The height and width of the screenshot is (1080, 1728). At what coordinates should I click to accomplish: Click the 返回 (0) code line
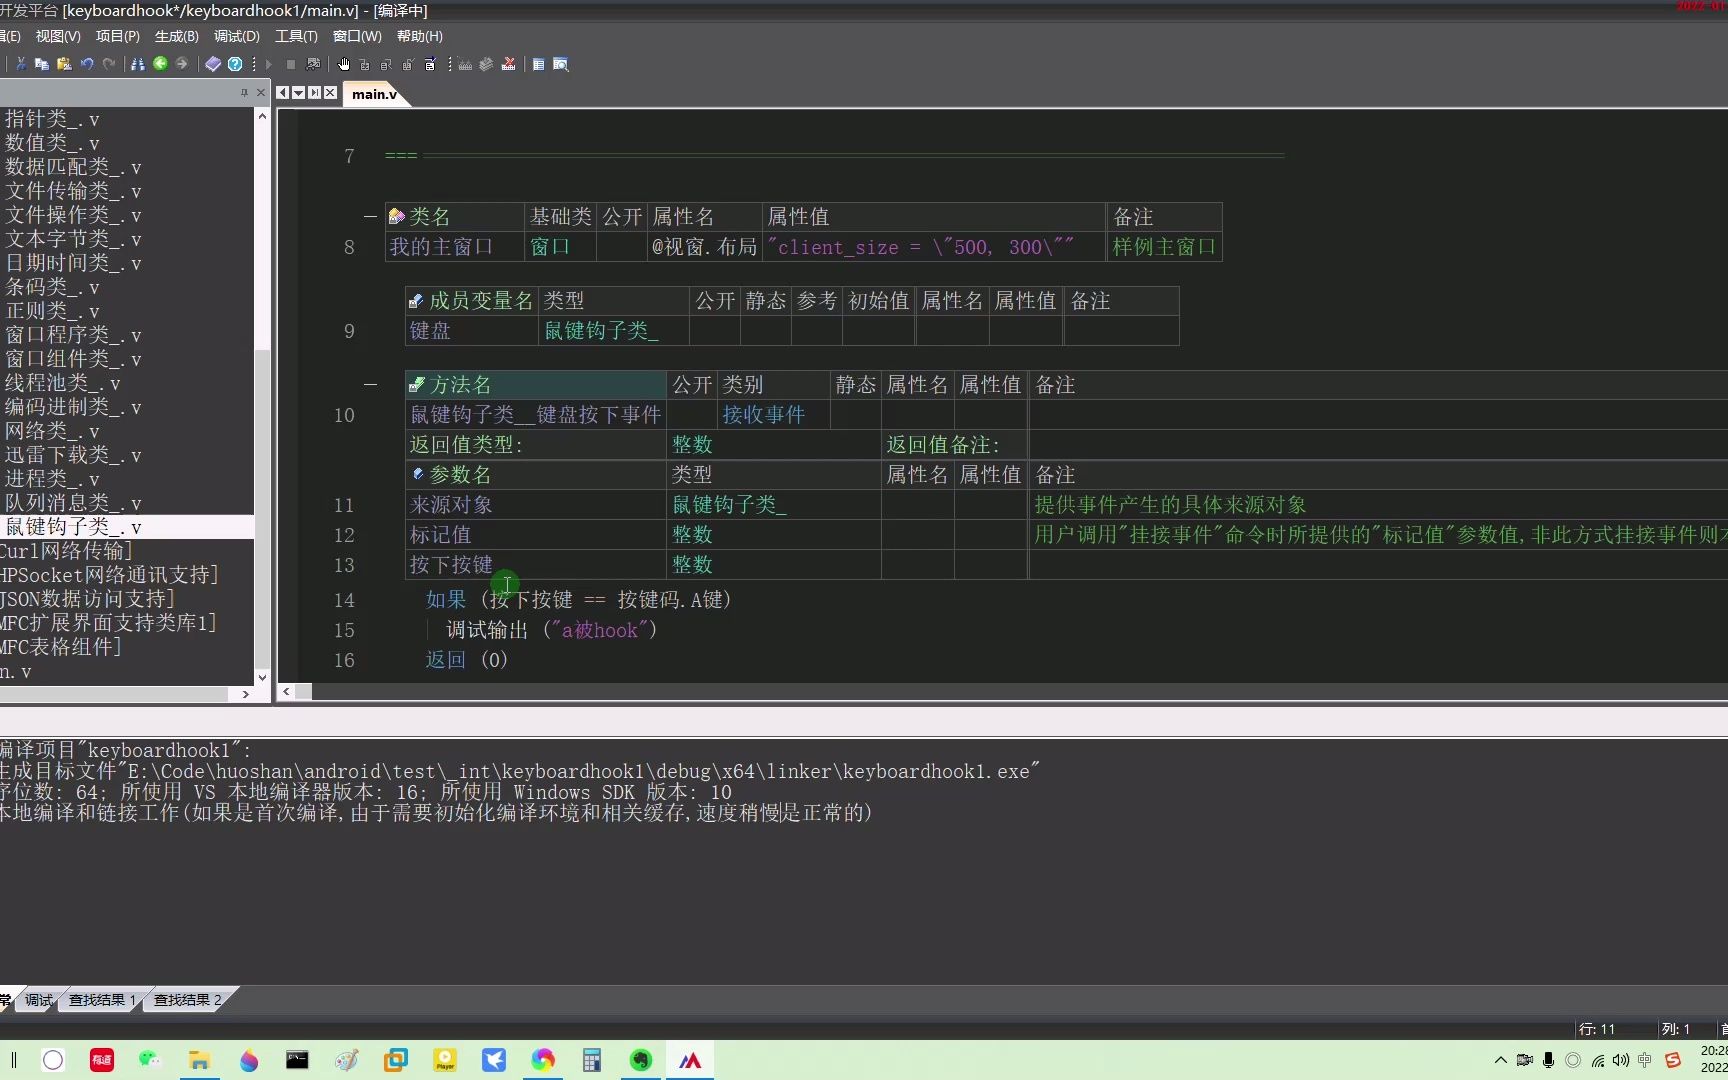(467, 660)
